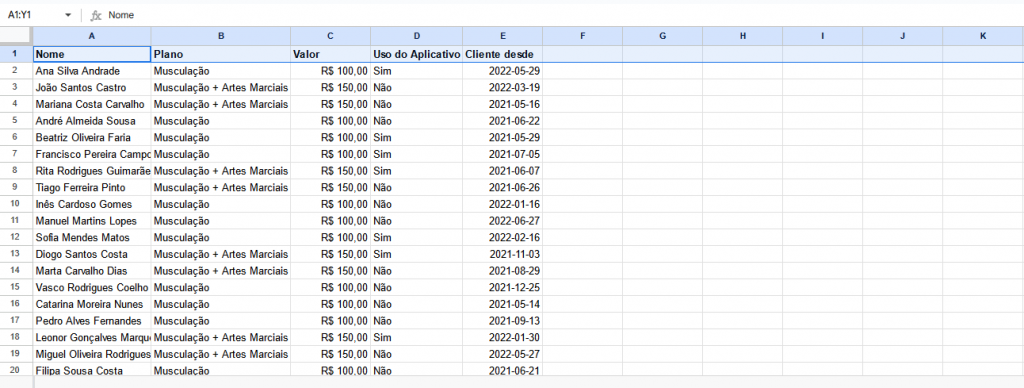Click the Valor header cell
This screenshot has height=388, width=1024.
[330, 54]
